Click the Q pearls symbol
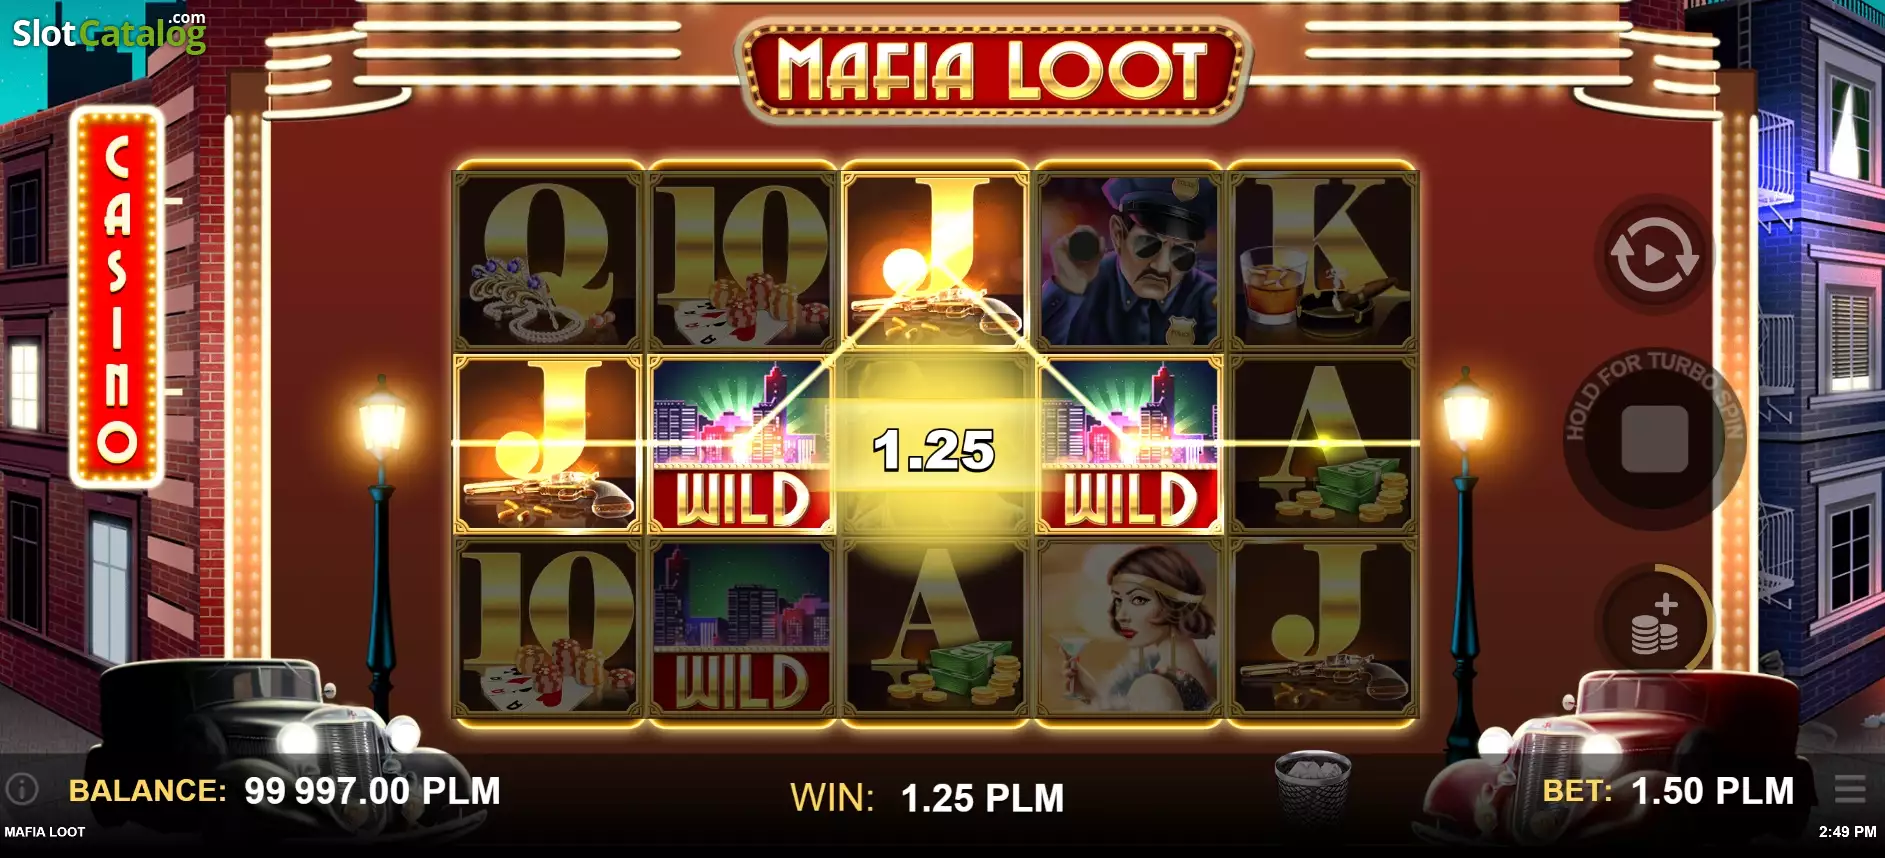Screen dimensions: 1885x858 click(x=548, y=261)
